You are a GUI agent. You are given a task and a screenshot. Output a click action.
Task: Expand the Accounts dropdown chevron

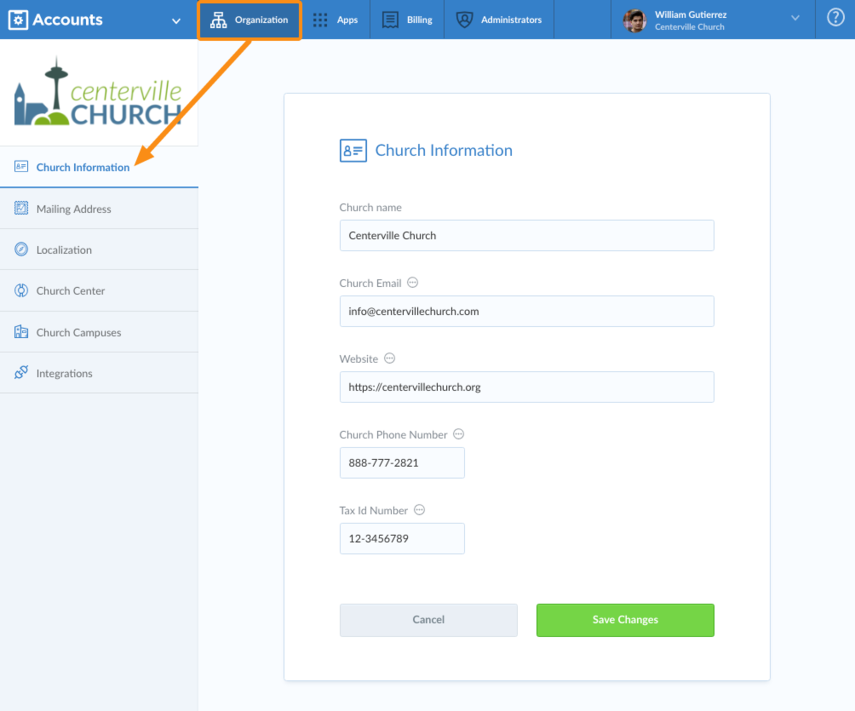click(176, 19)
